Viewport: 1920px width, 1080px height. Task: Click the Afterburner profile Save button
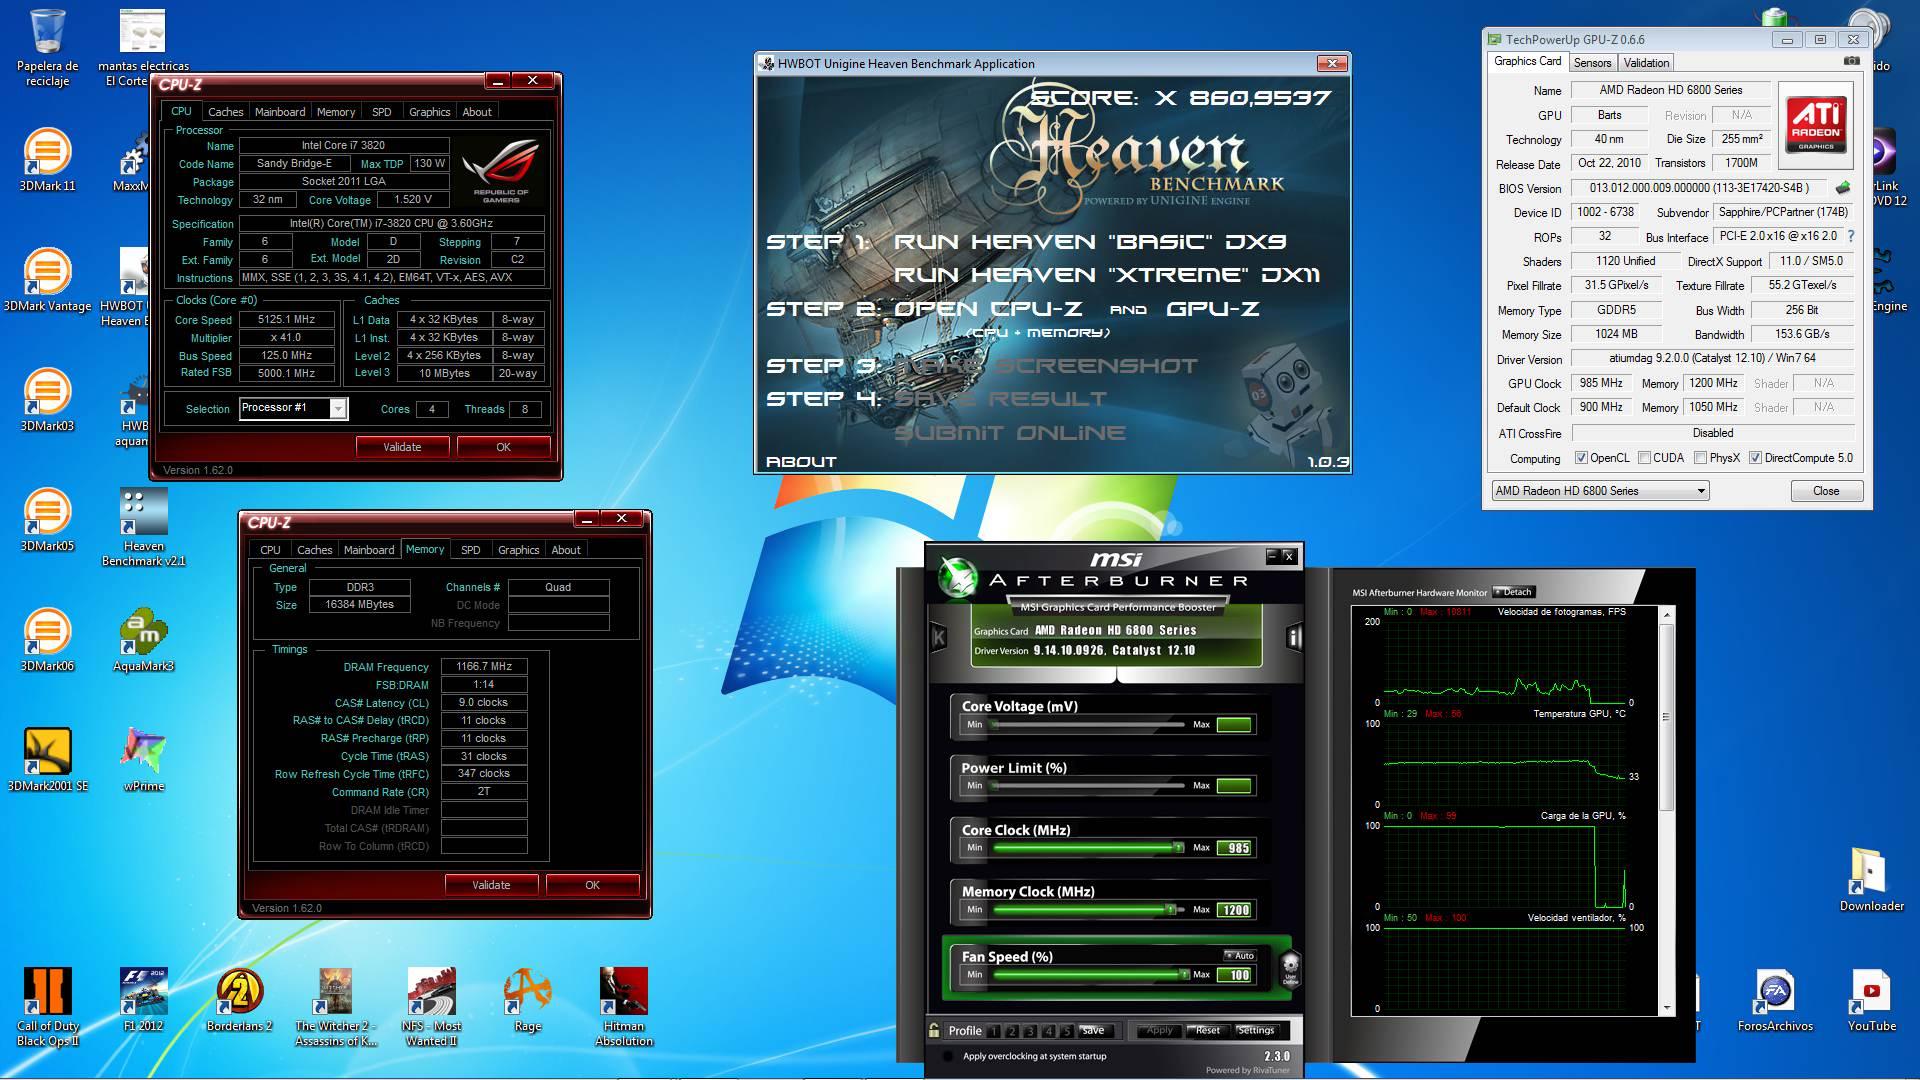pos(1093,1030)
